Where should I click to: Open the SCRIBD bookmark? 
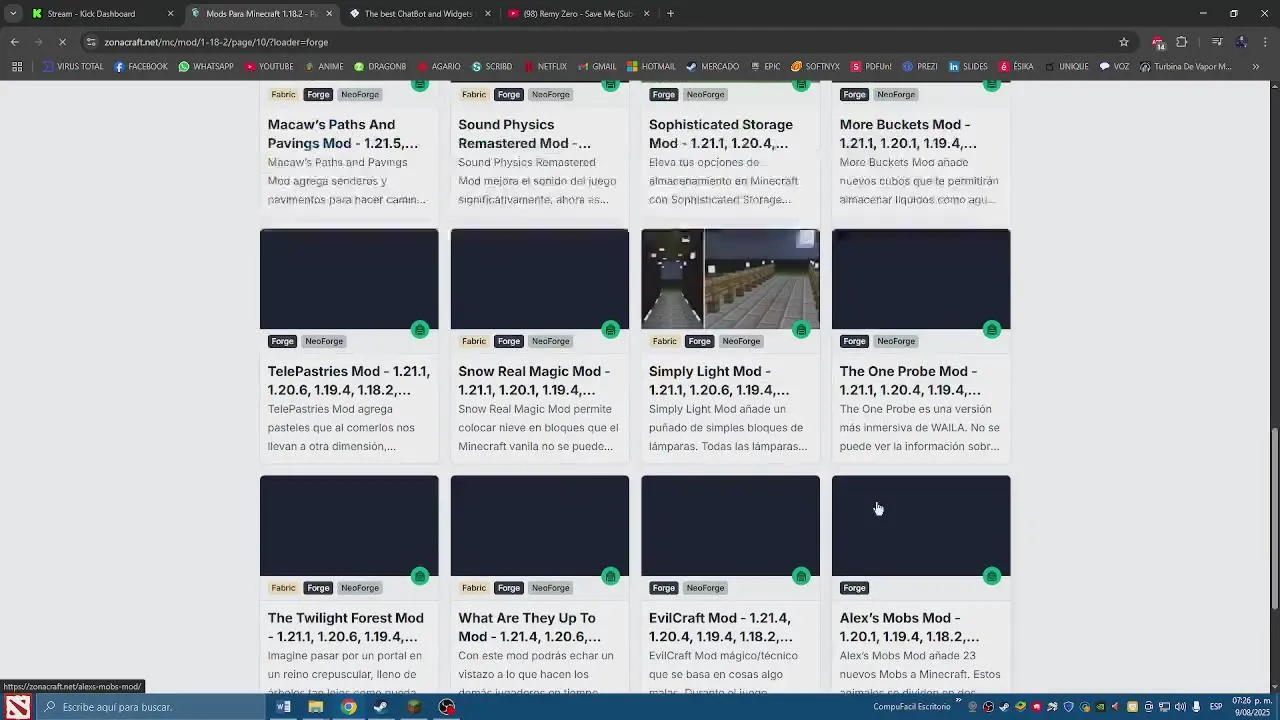tap(491, 67)
